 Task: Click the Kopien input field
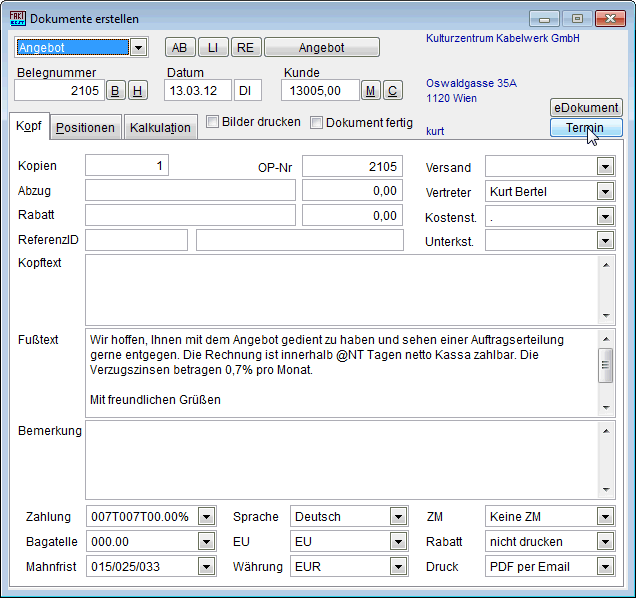tap(127, 165)
